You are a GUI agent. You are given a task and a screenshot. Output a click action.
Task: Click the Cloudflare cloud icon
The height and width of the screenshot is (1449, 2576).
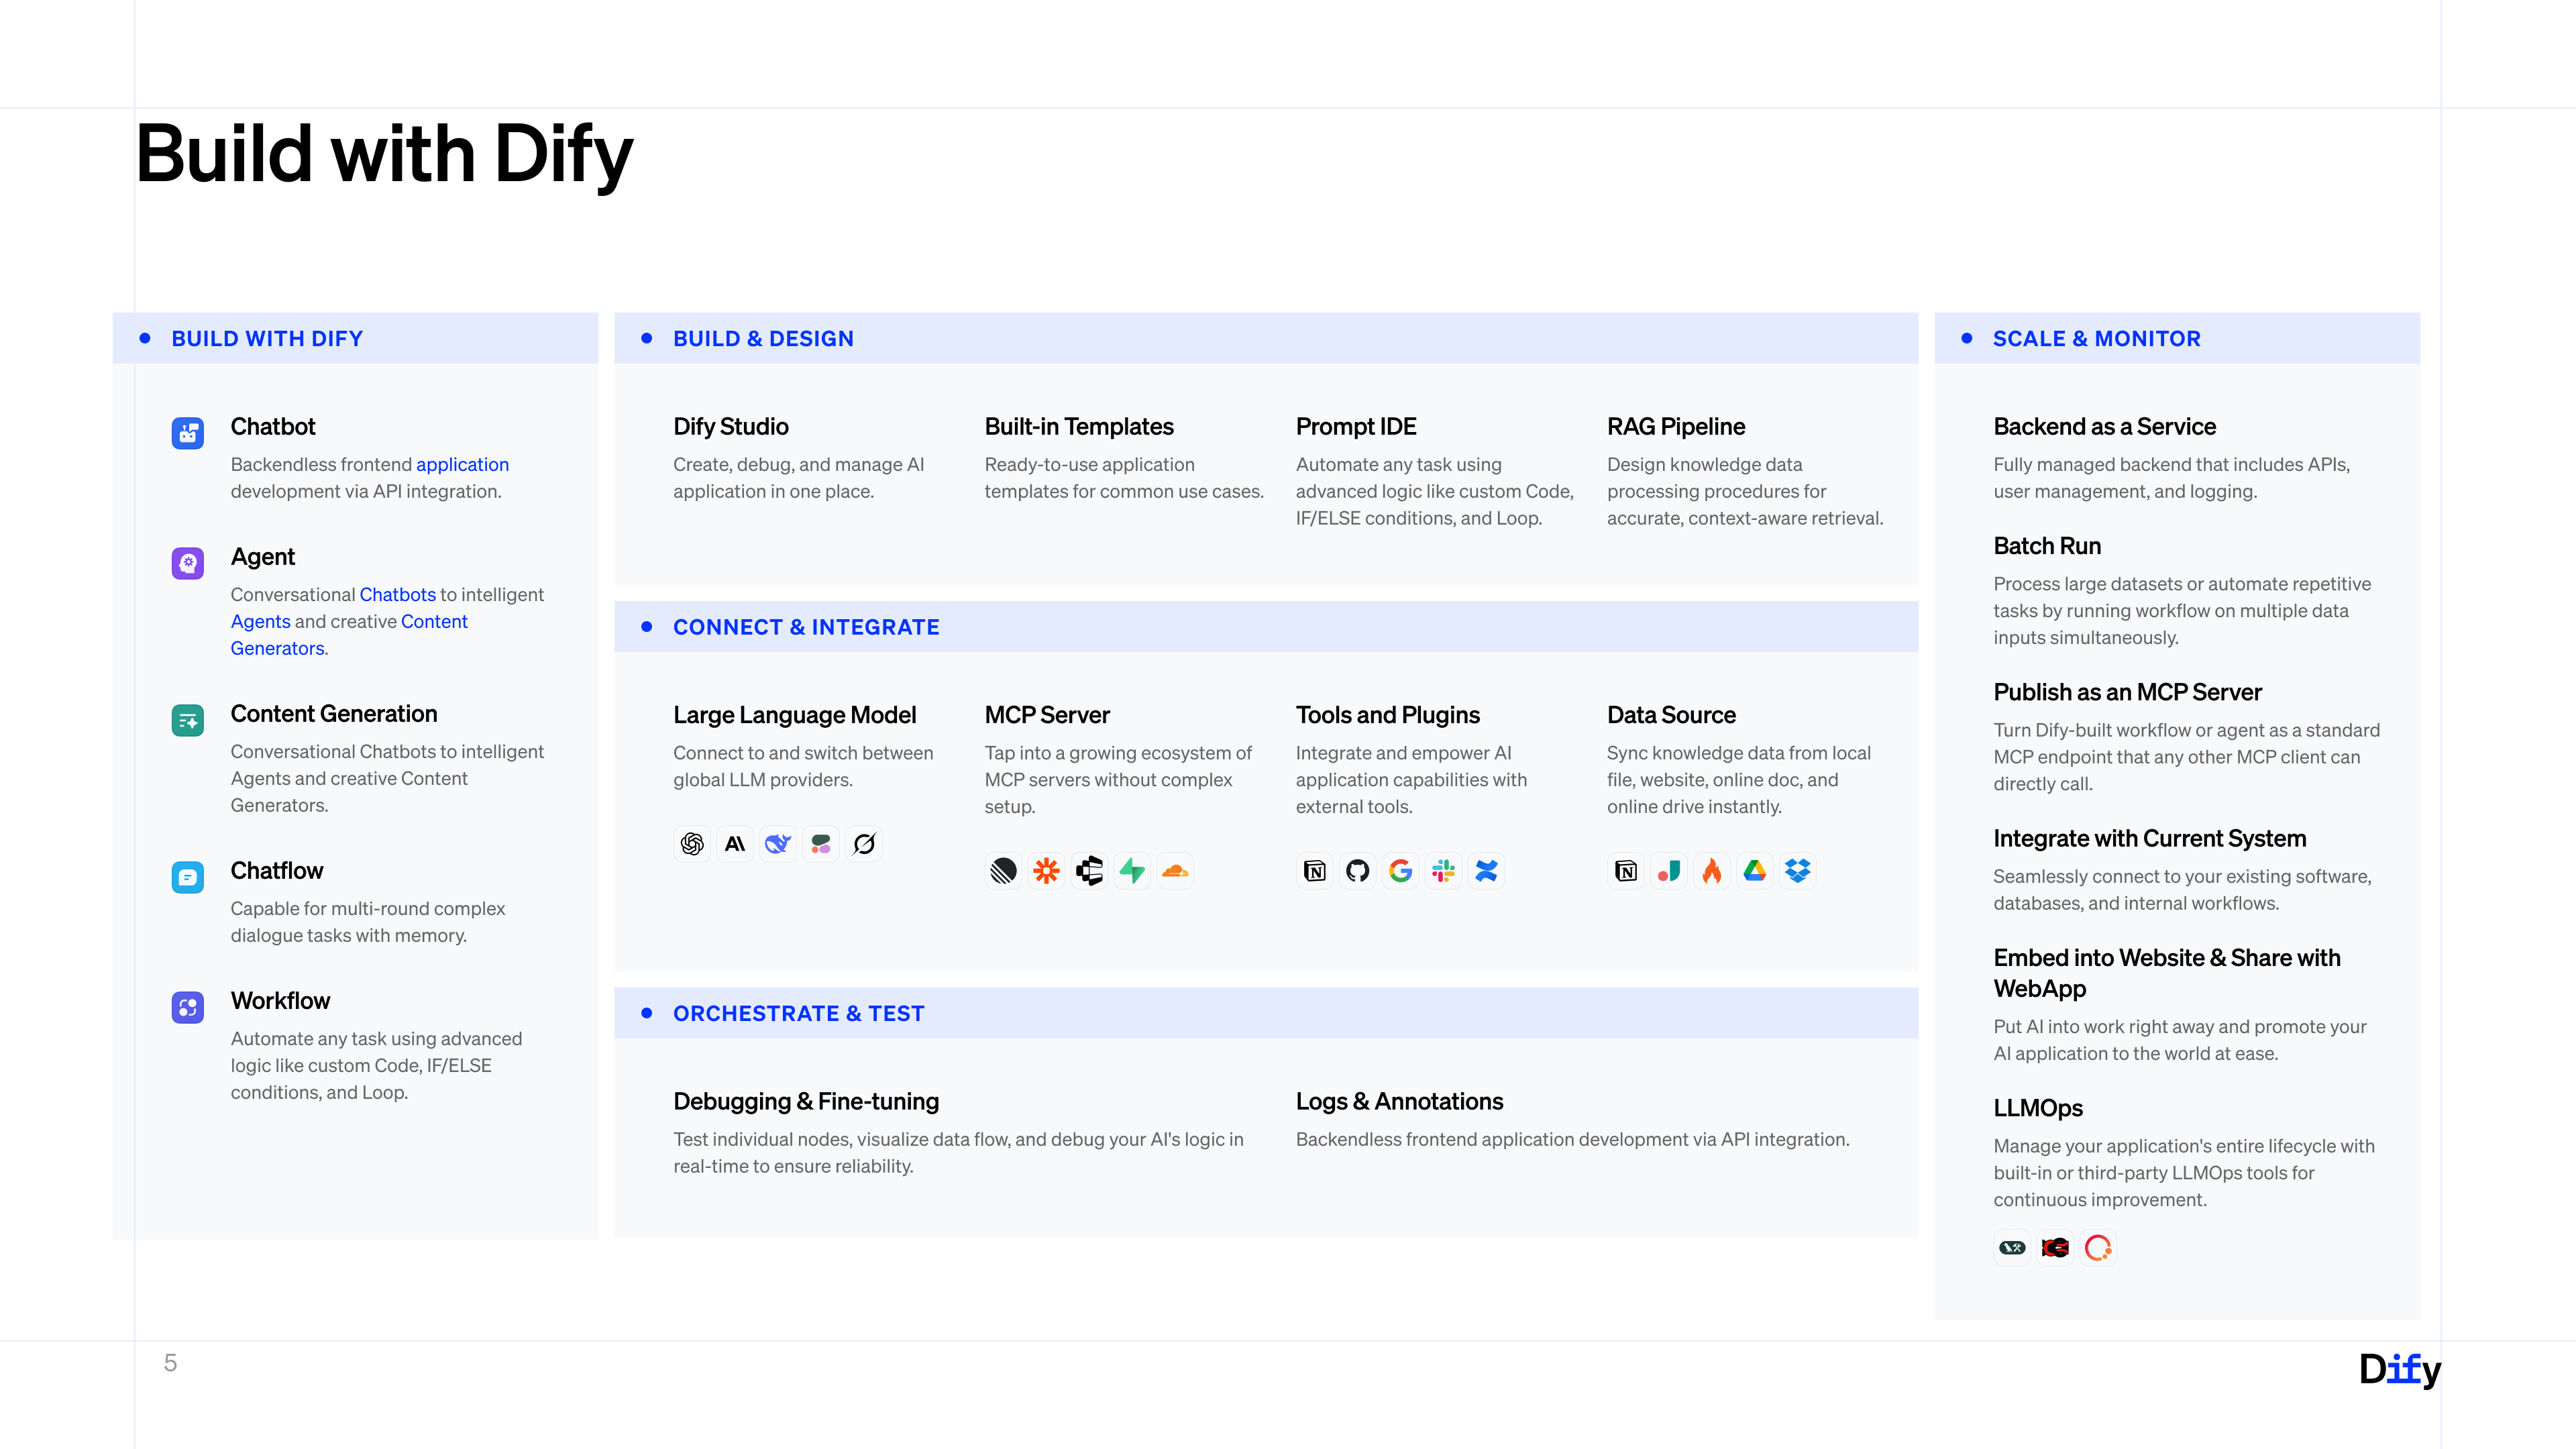coord(1175,871)
